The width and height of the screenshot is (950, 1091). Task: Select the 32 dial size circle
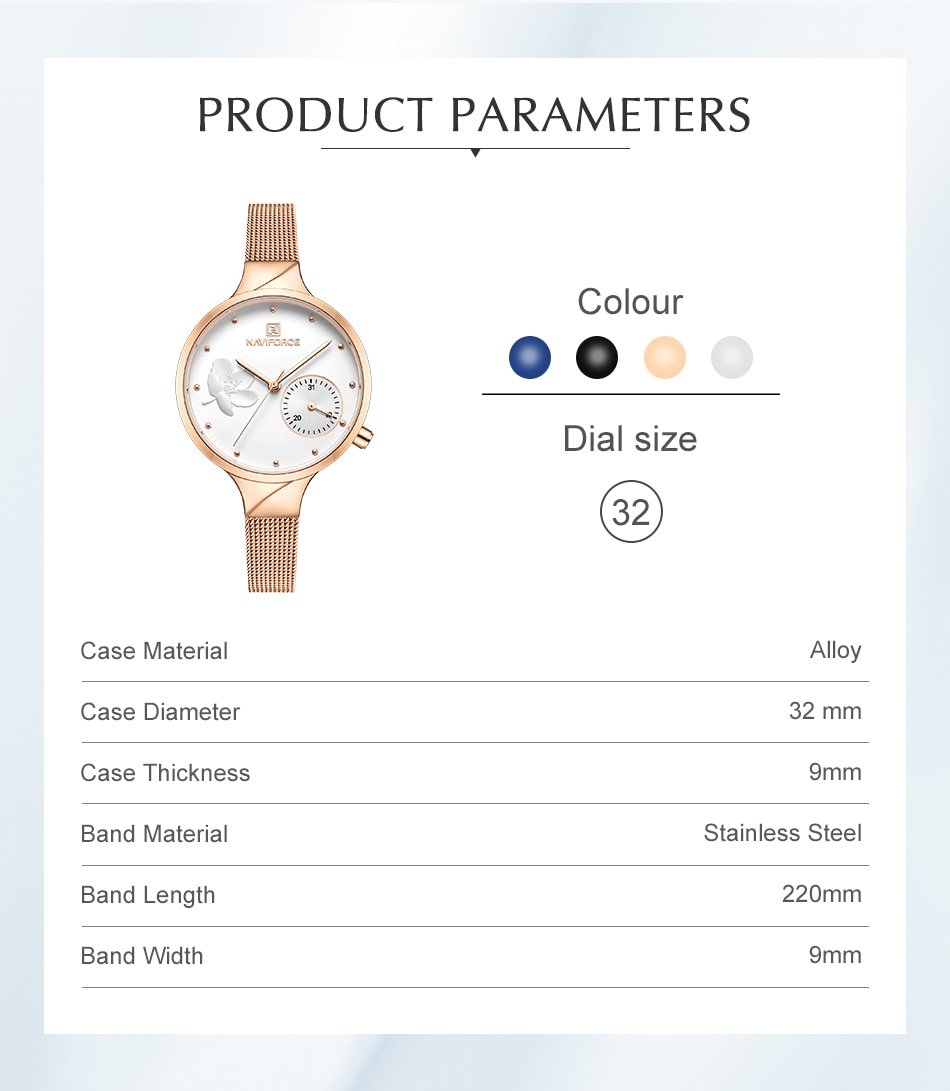(x=631, y=512)
